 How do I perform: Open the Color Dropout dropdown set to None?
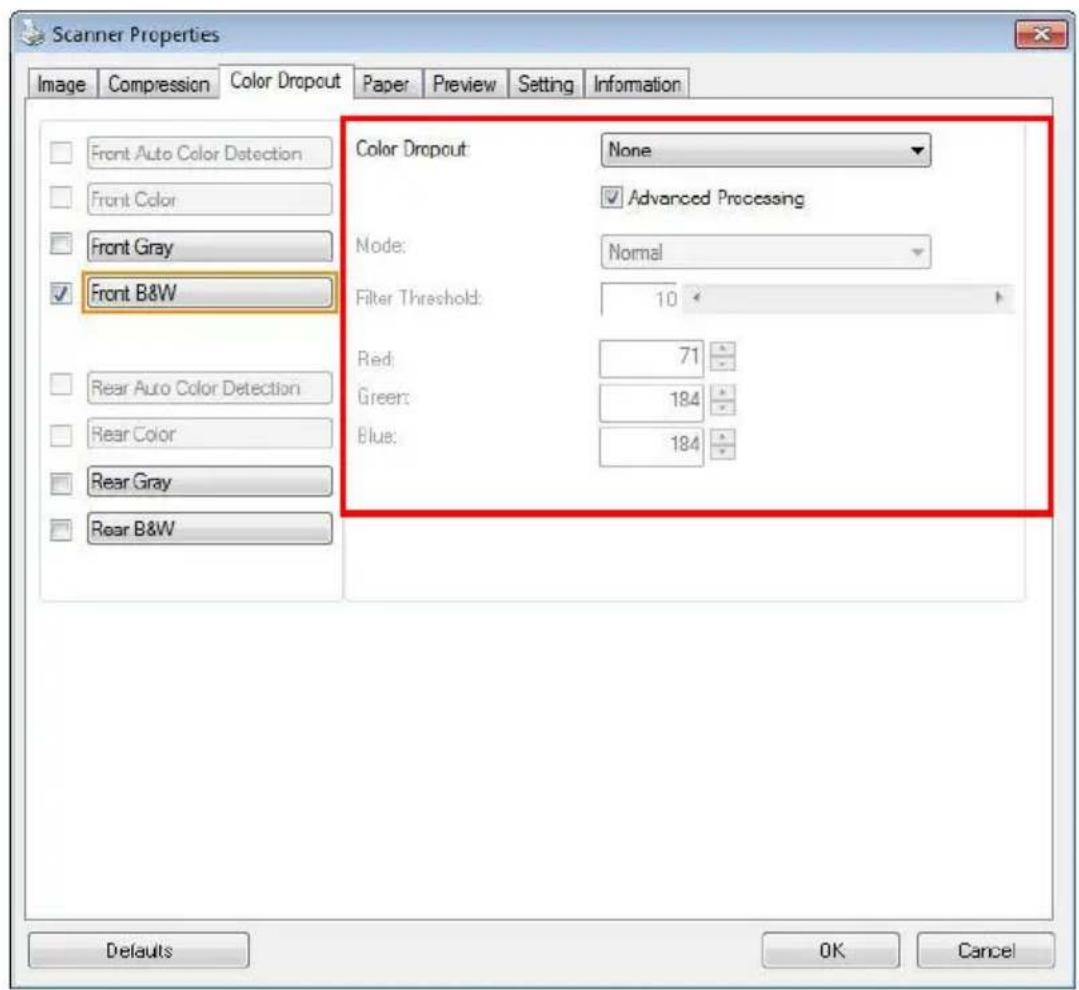[765, 150]
